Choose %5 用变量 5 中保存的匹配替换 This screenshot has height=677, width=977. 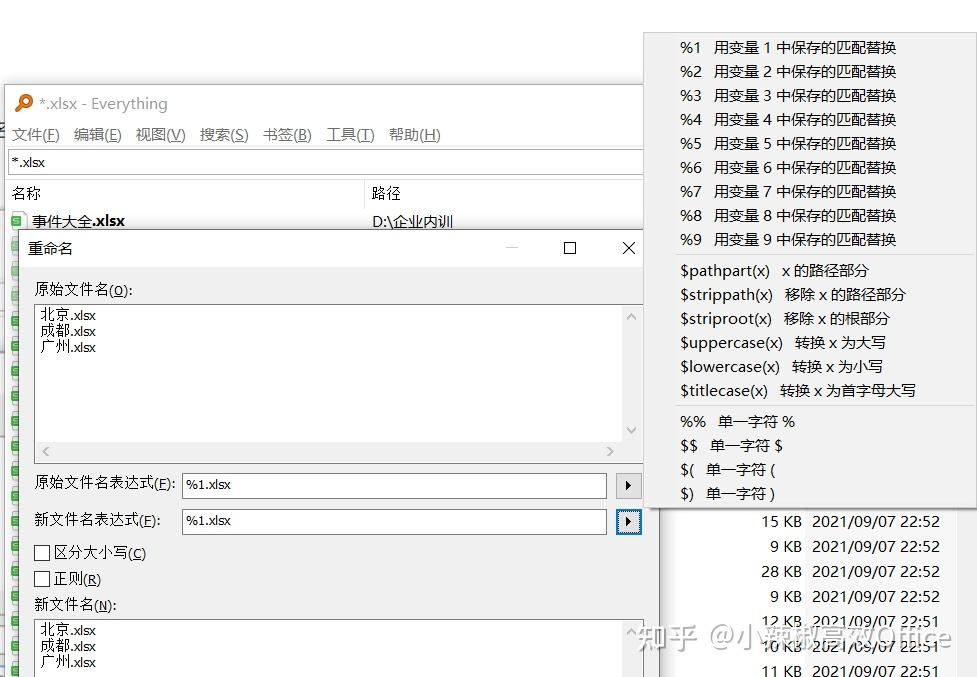788,144
